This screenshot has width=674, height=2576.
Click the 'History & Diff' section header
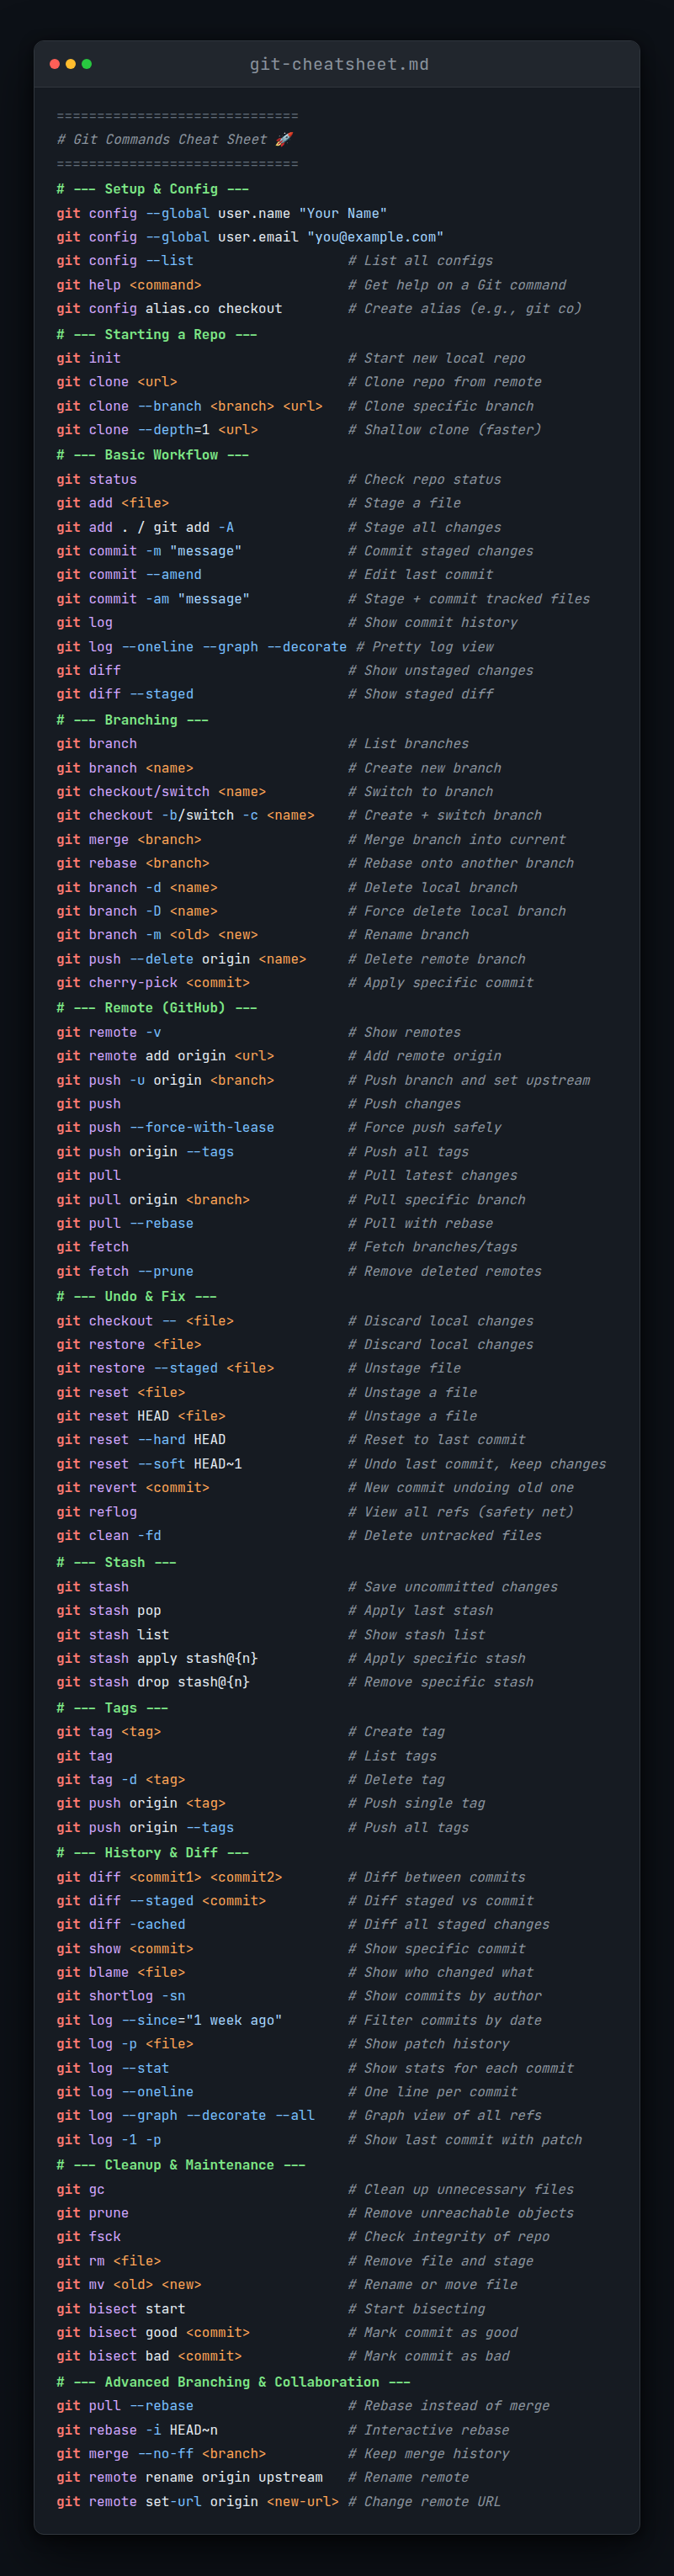(x=153, y=1853)
